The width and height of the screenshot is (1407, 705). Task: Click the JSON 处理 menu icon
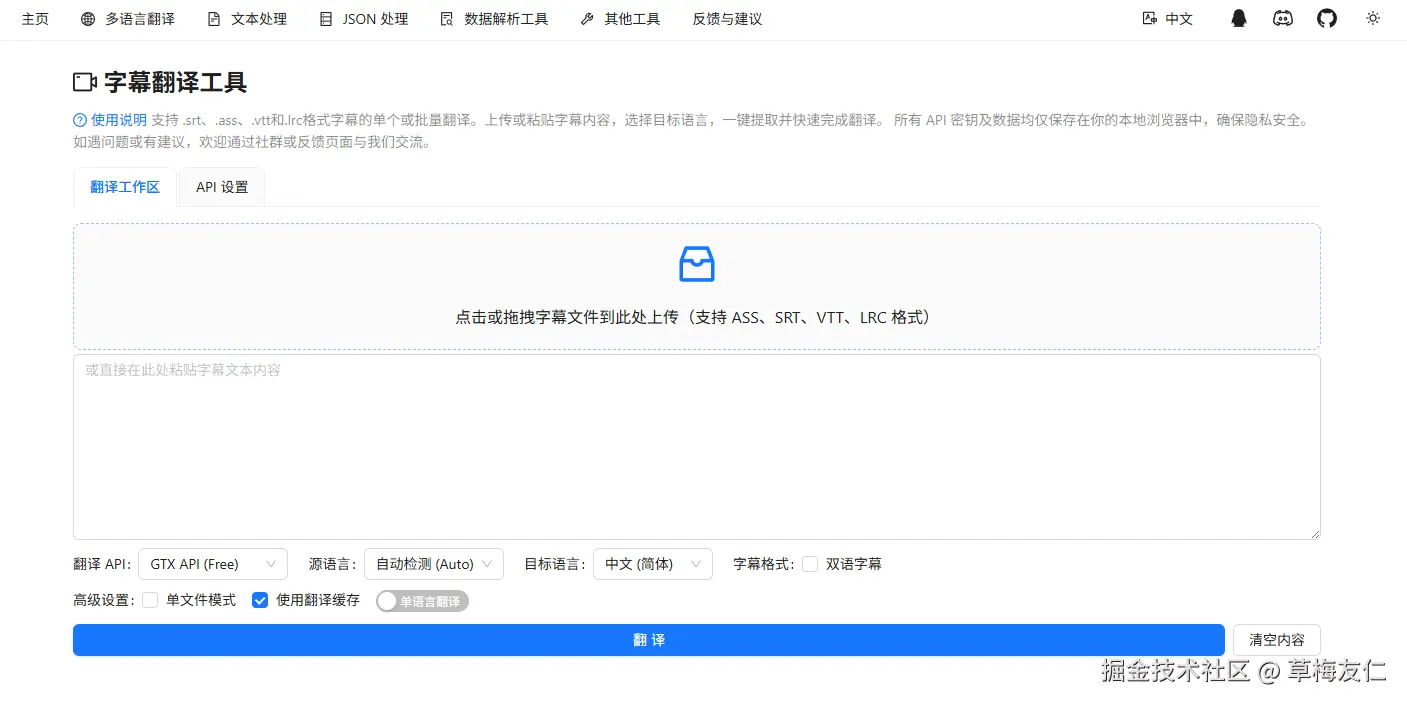pos(326,19)
